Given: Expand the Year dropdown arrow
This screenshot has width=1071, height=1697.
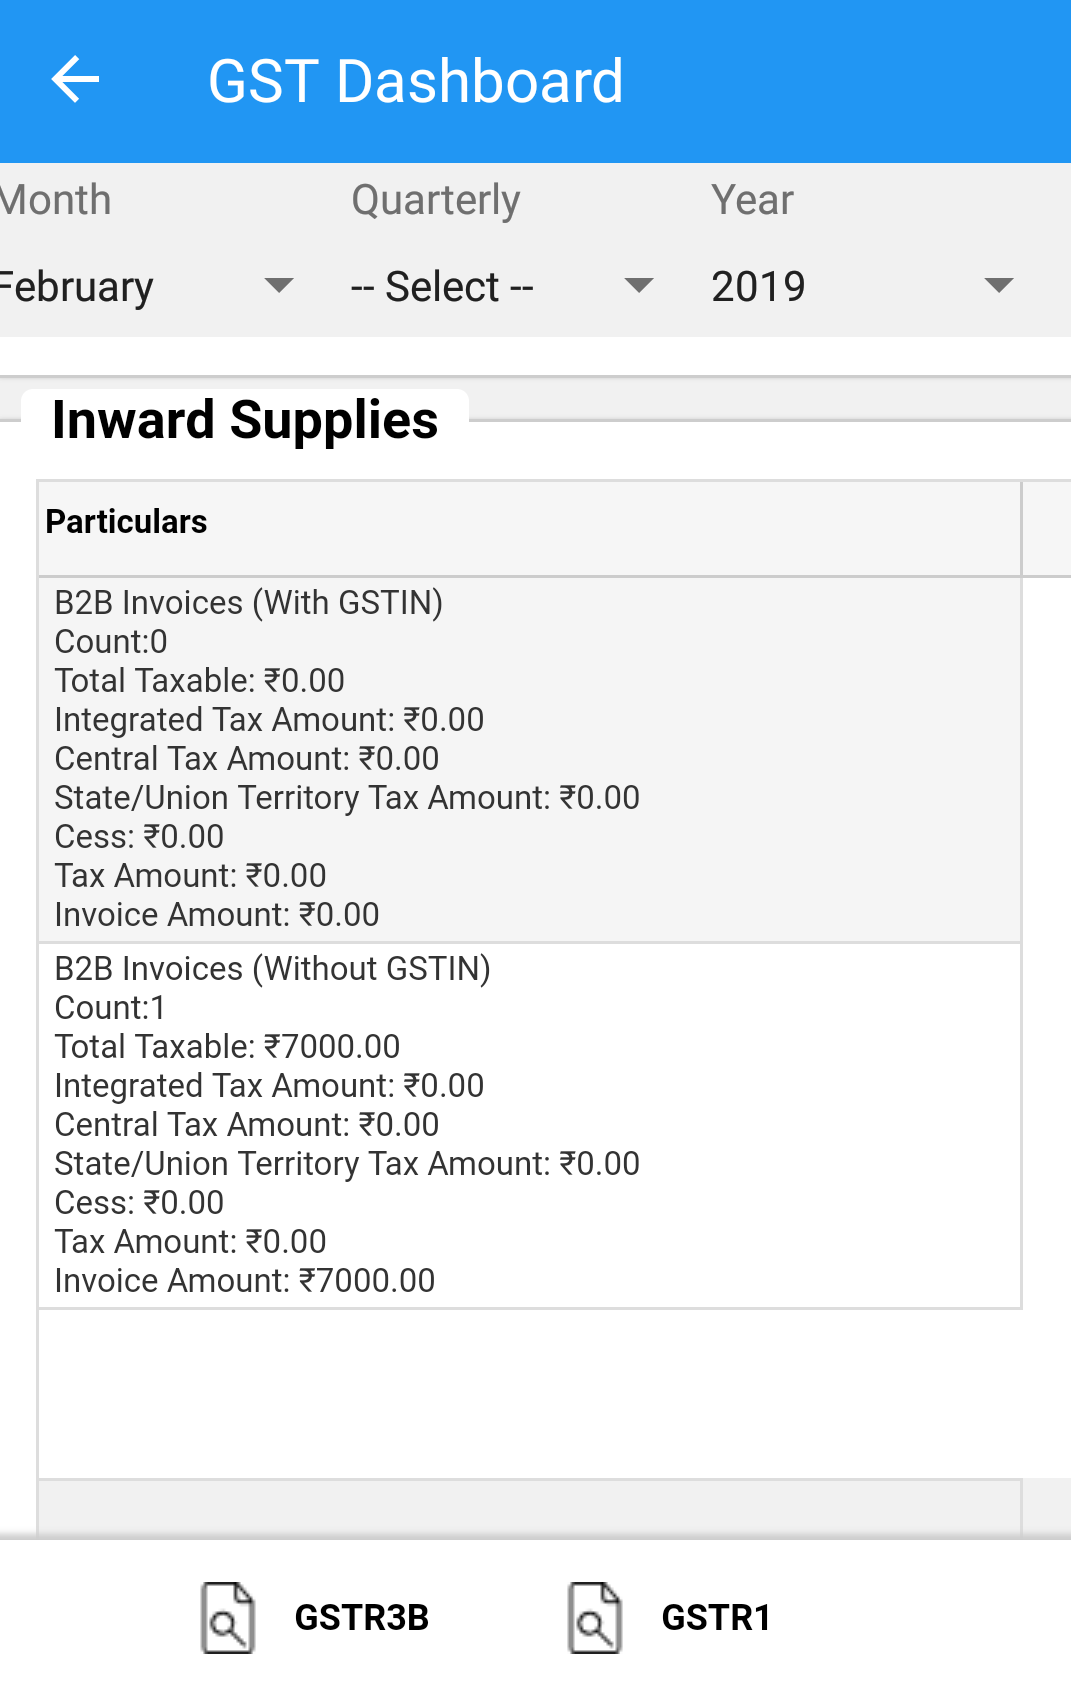Looking at the screenshot, I should point(998,286).
